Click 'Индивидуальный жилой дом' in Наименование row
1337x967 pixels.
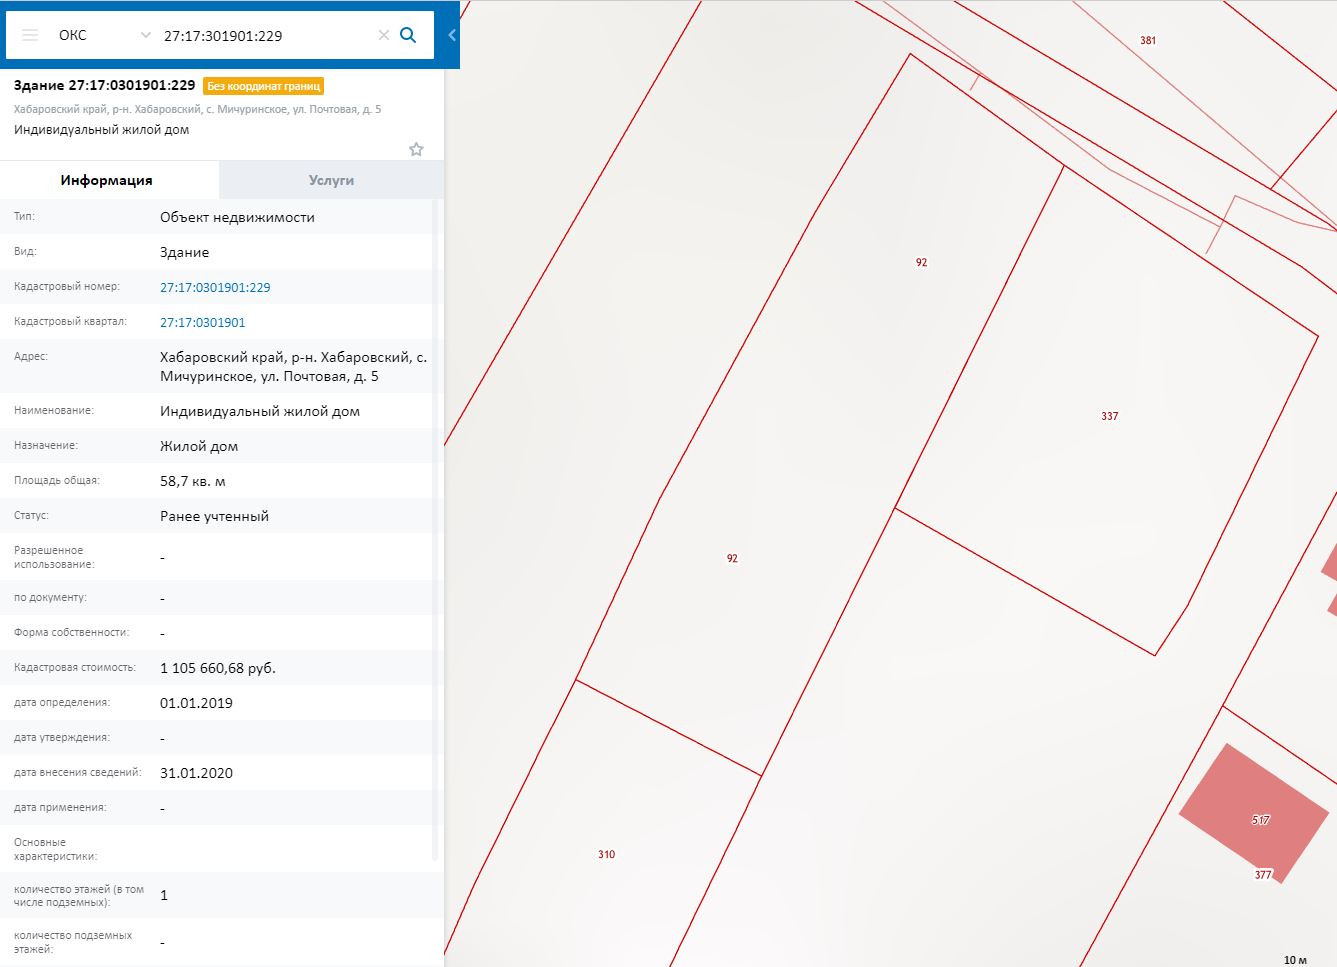(x=260, y=411)
